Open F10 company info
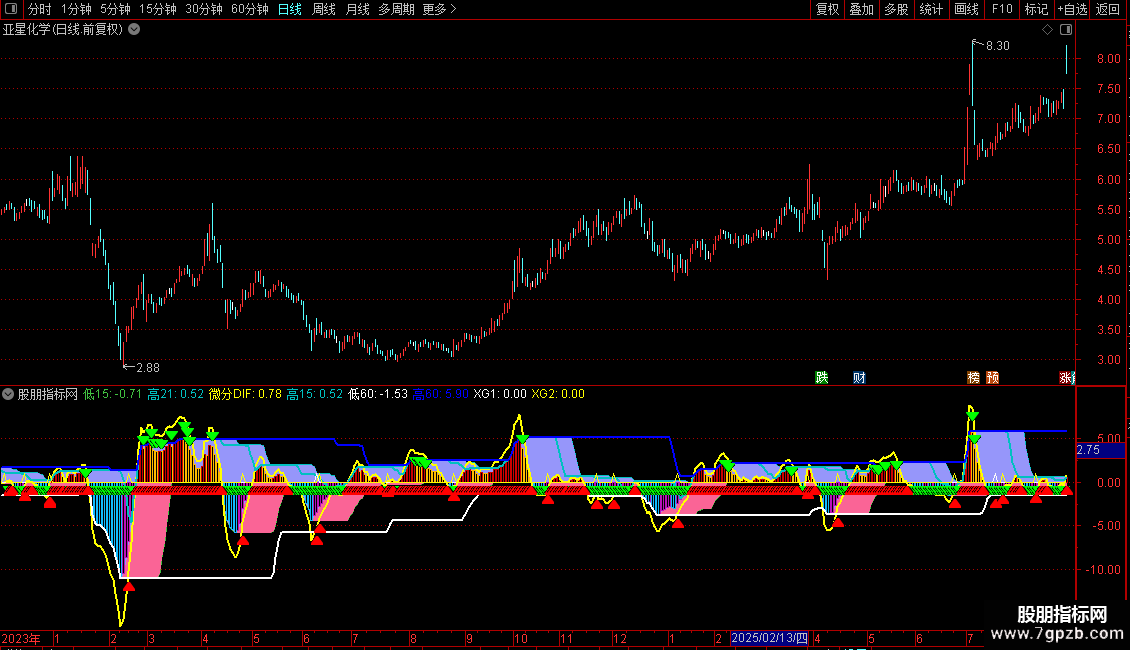Screen dimensions: 1130x650 (x=1002, y=9)
